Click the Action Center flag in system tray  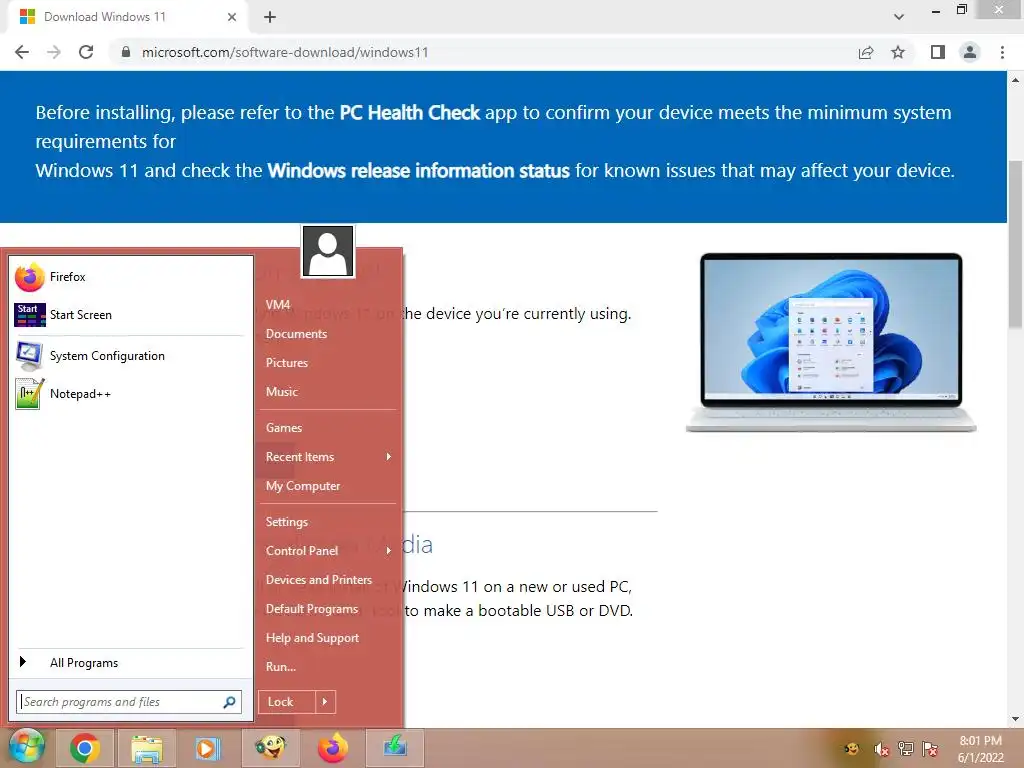click(931, 749)
